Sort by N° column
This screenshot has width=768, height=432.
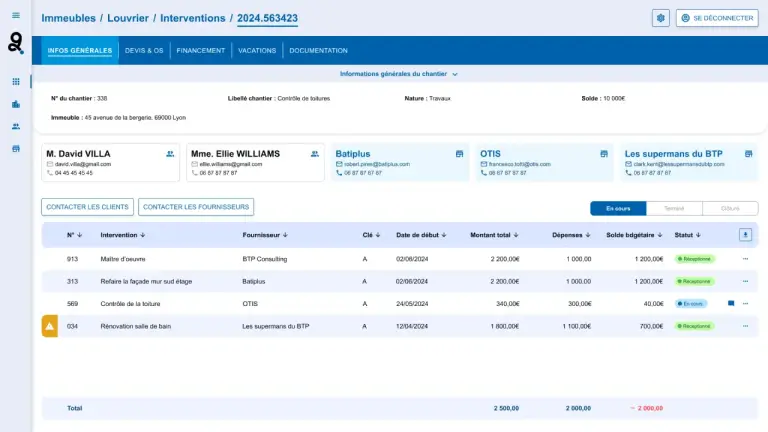point(74,235)
